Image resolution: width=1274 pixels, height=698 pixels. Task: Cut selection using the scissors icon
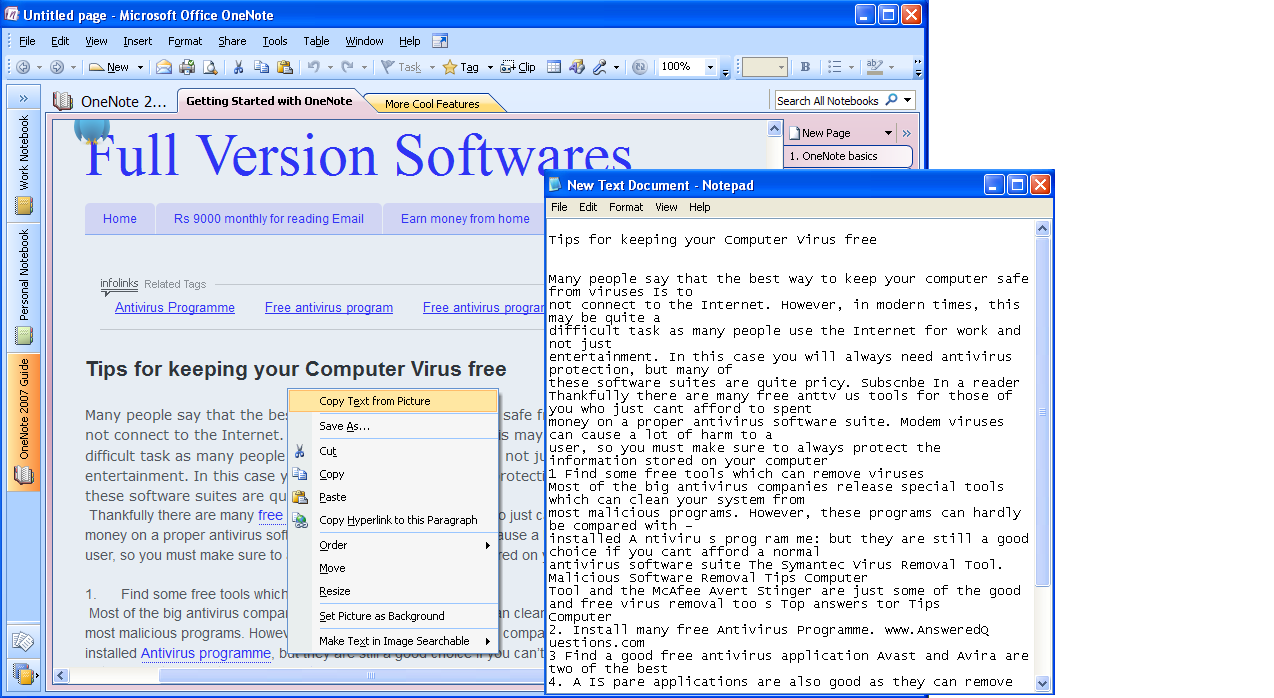point(238,67)
